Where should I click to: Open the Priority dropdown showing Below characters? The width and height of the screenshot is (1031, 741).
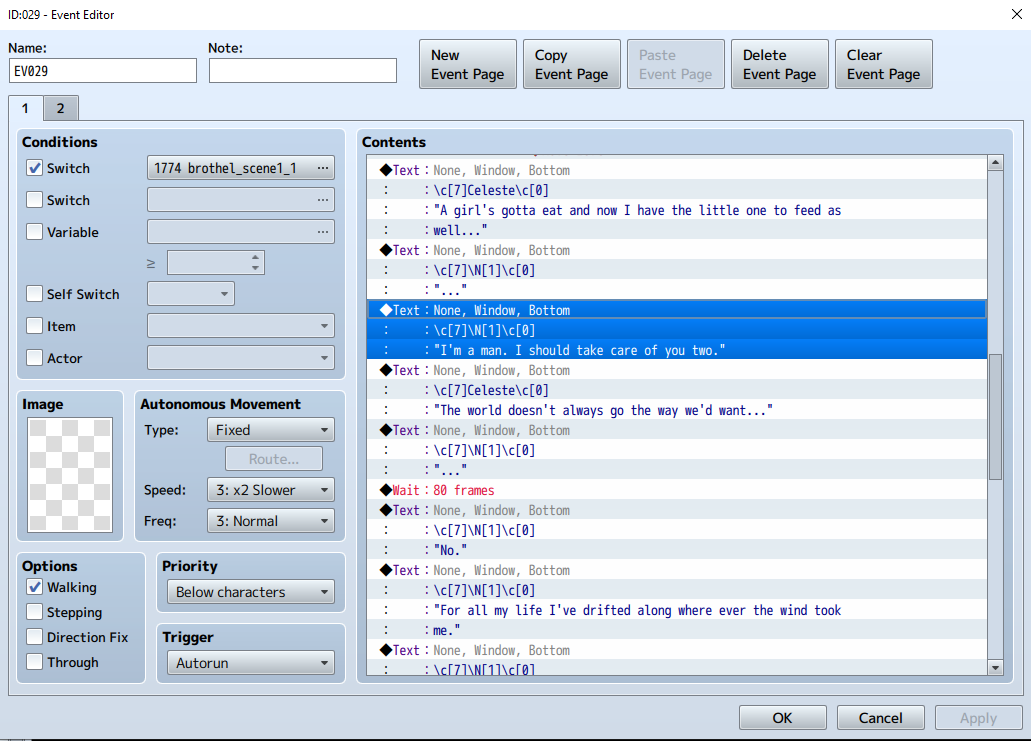pos(251,592)
